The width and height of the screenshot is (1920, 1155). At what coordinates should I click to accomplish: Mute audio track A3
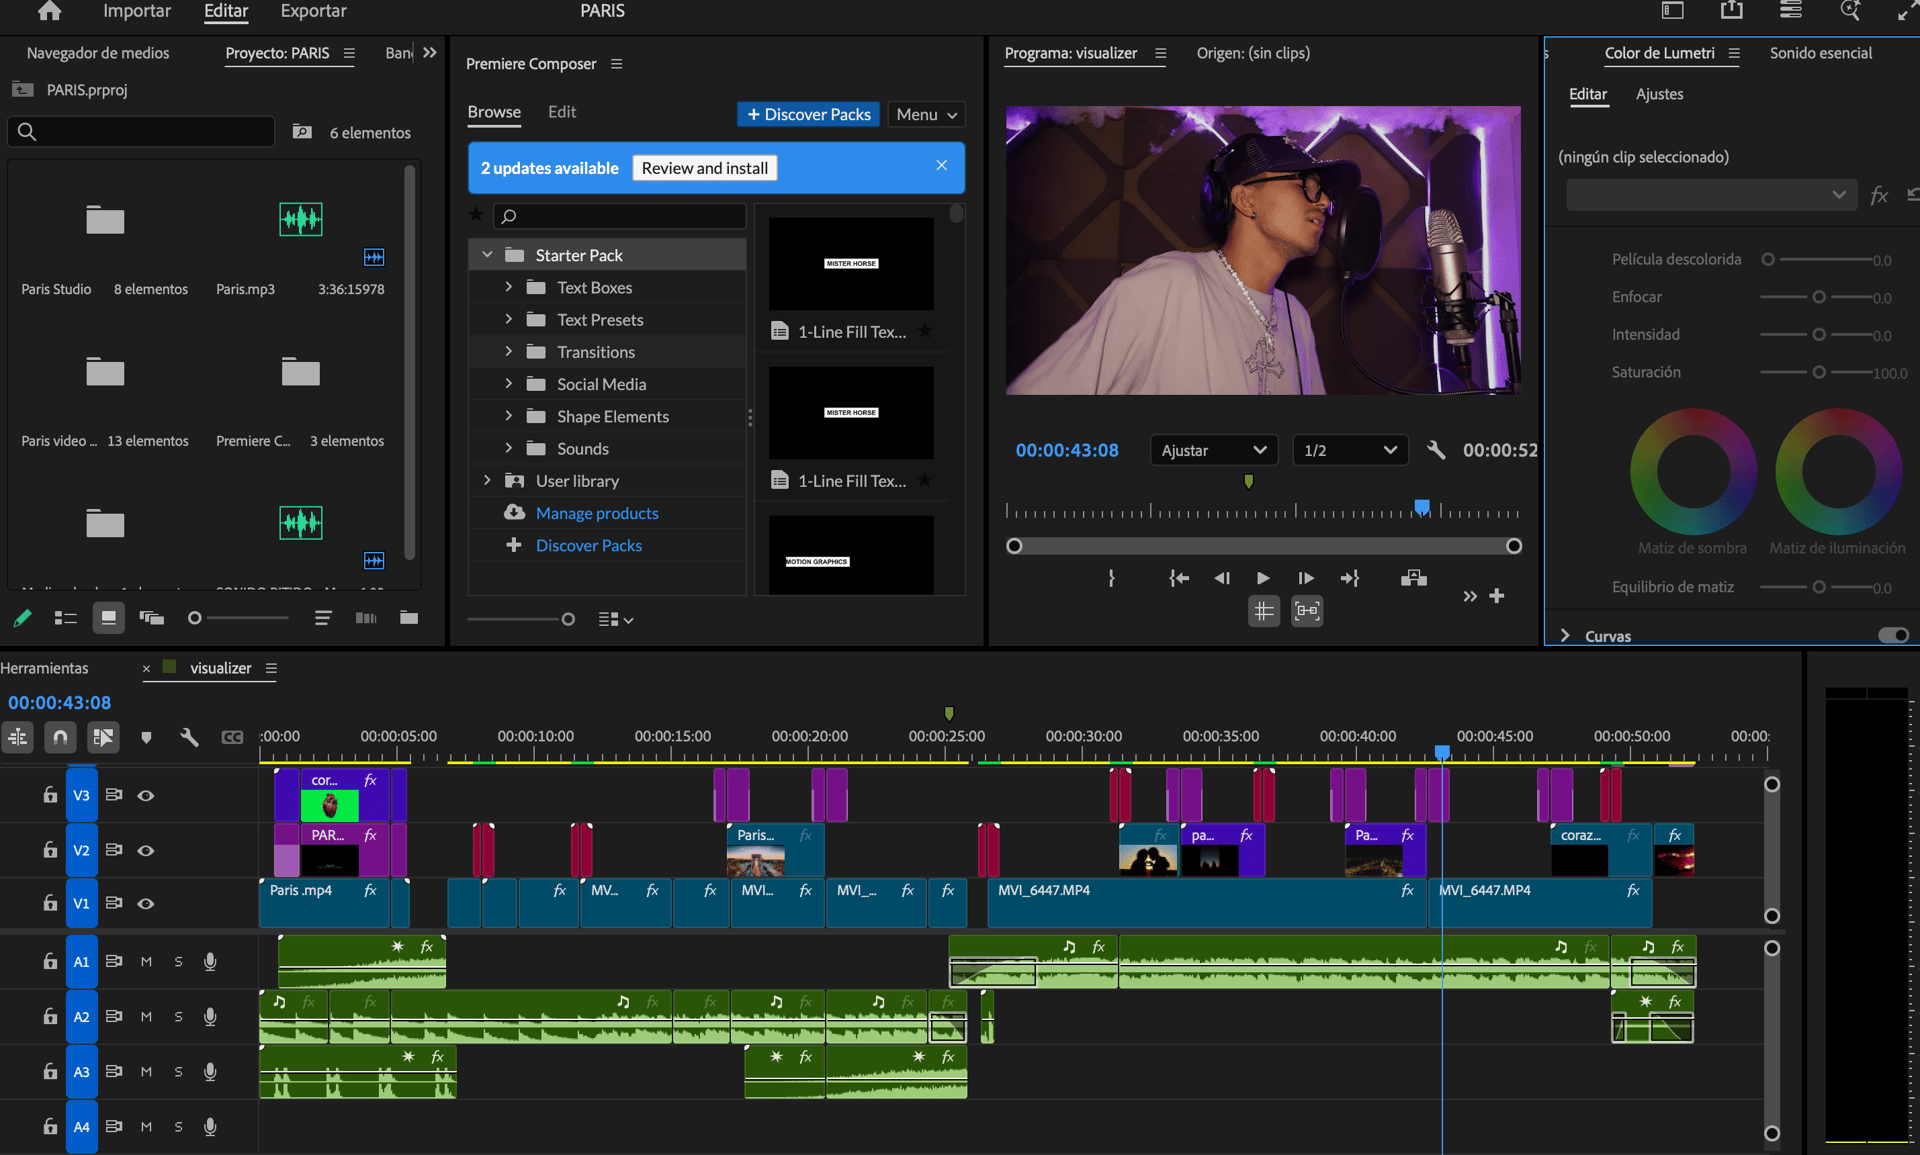pos(146,1071)
